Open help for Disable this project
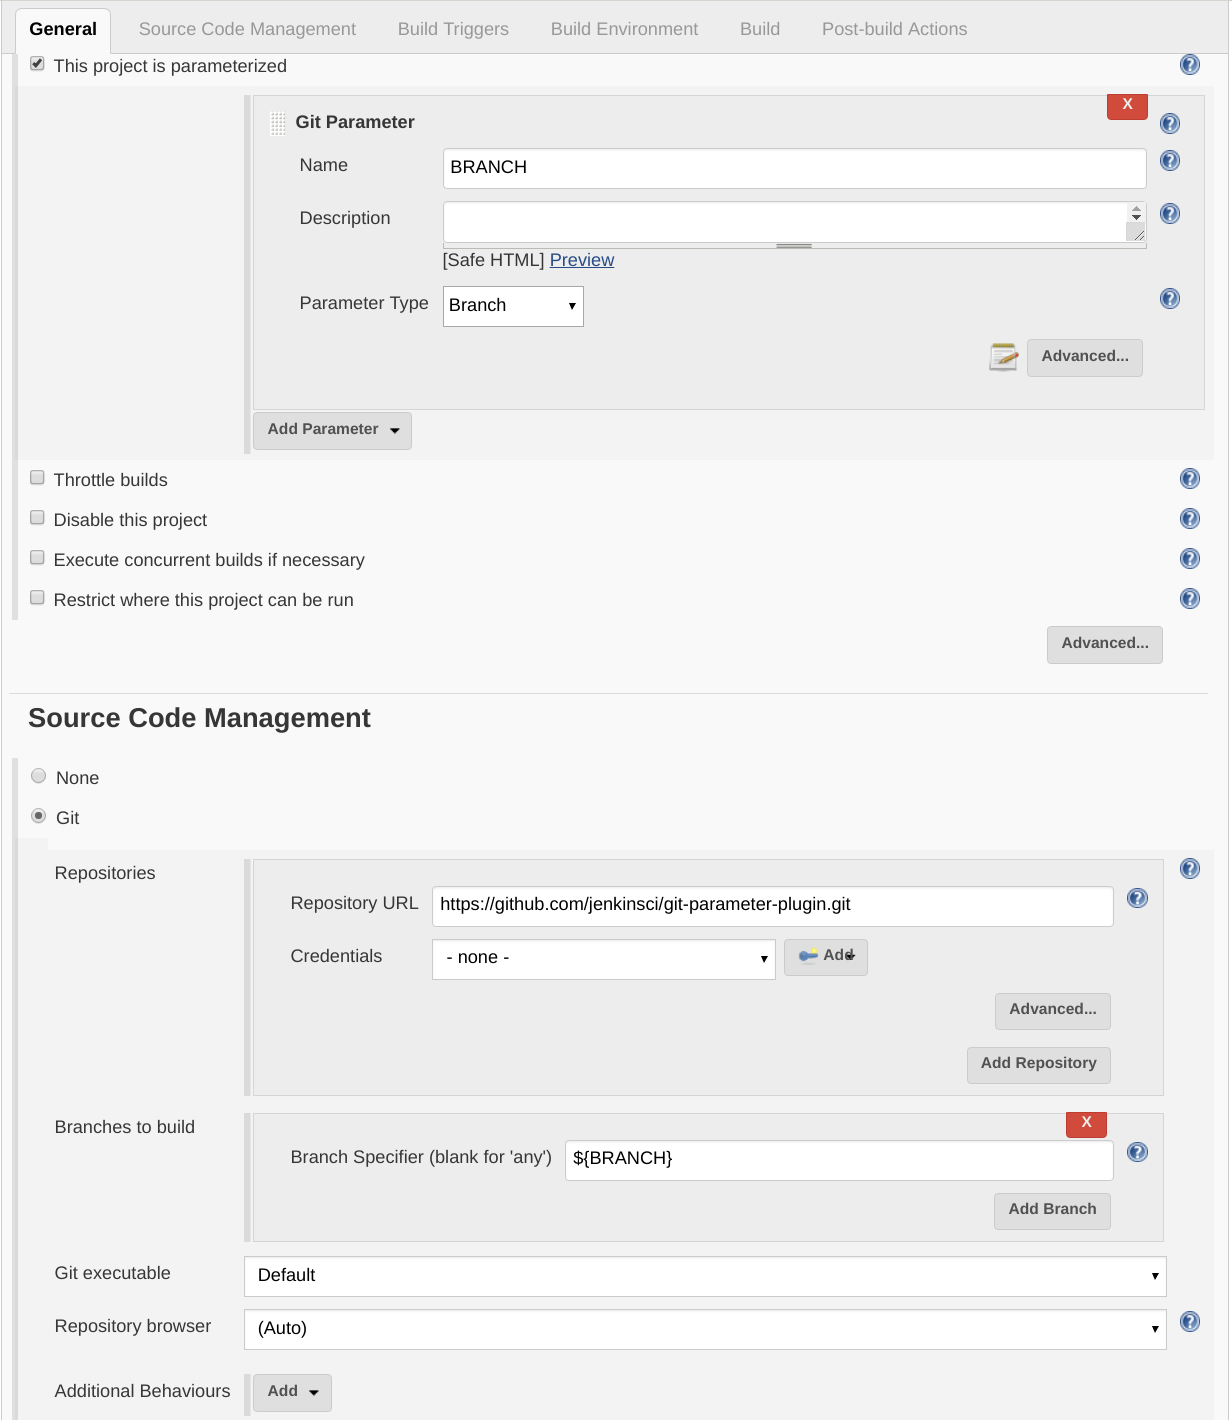Image resolution: width=1232 pixels, height=1420 pixels. [x=1190, y=519]
